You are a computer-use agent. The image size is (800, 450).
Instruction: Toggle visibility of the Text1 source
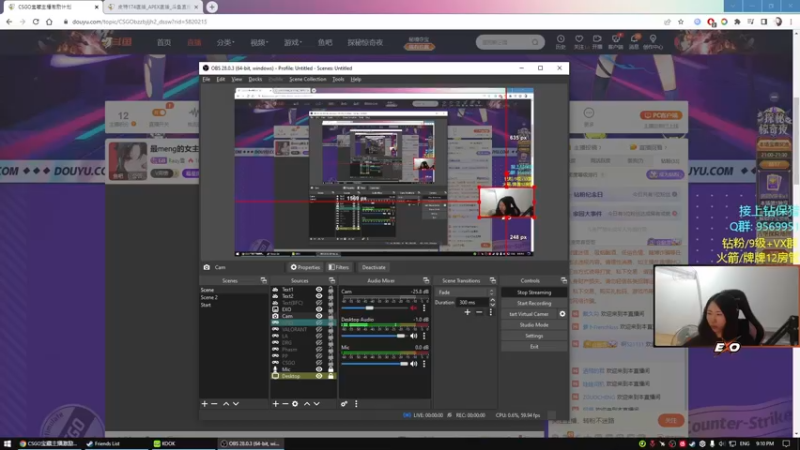[x=319, y=289]
